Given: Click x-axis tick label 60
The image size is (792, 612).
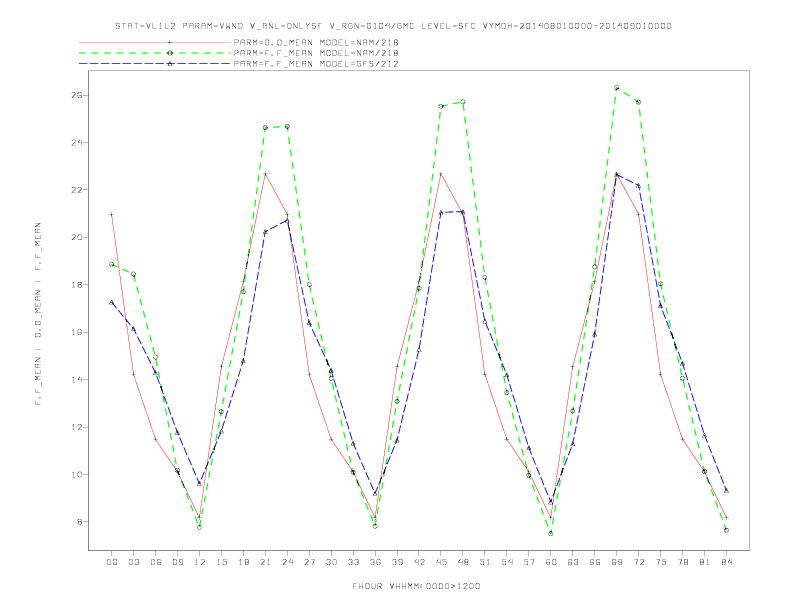Looking at the screenshot, I should pos(551,562).
